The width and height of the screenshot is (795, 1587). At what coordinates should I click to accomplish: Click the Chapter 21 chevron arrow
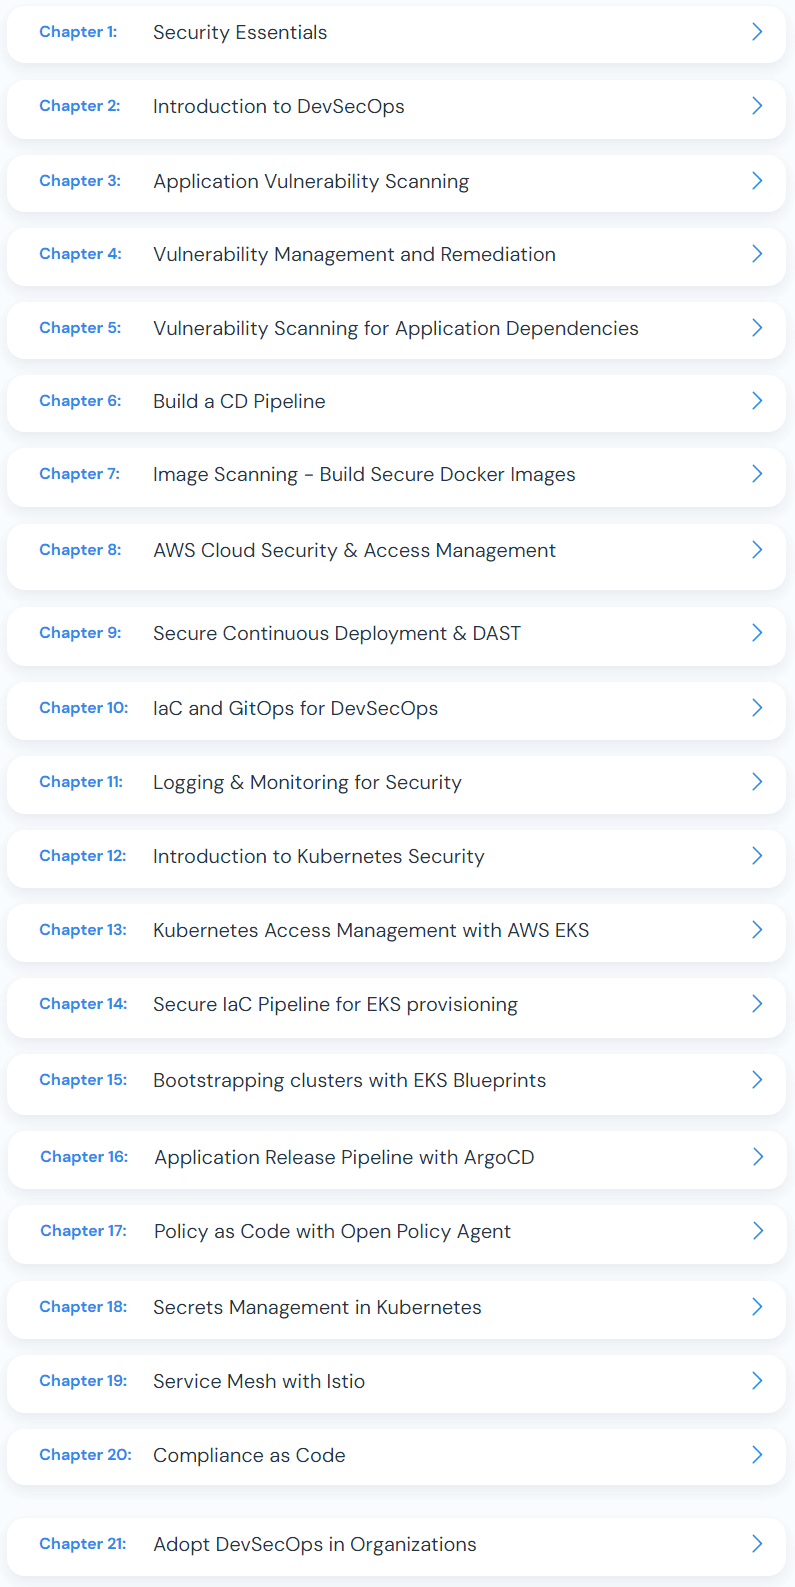(757, 1544)
